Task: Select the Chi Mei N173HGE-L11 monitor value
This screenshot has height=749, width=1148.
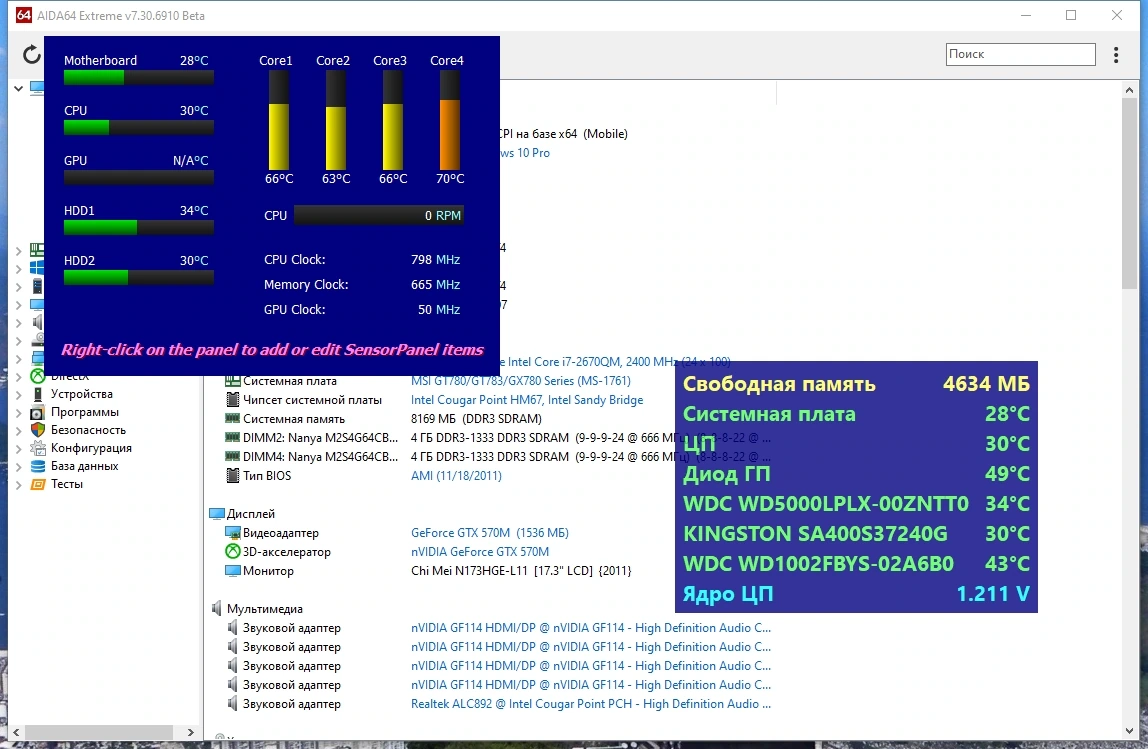Action: click(x=521, y=571)
